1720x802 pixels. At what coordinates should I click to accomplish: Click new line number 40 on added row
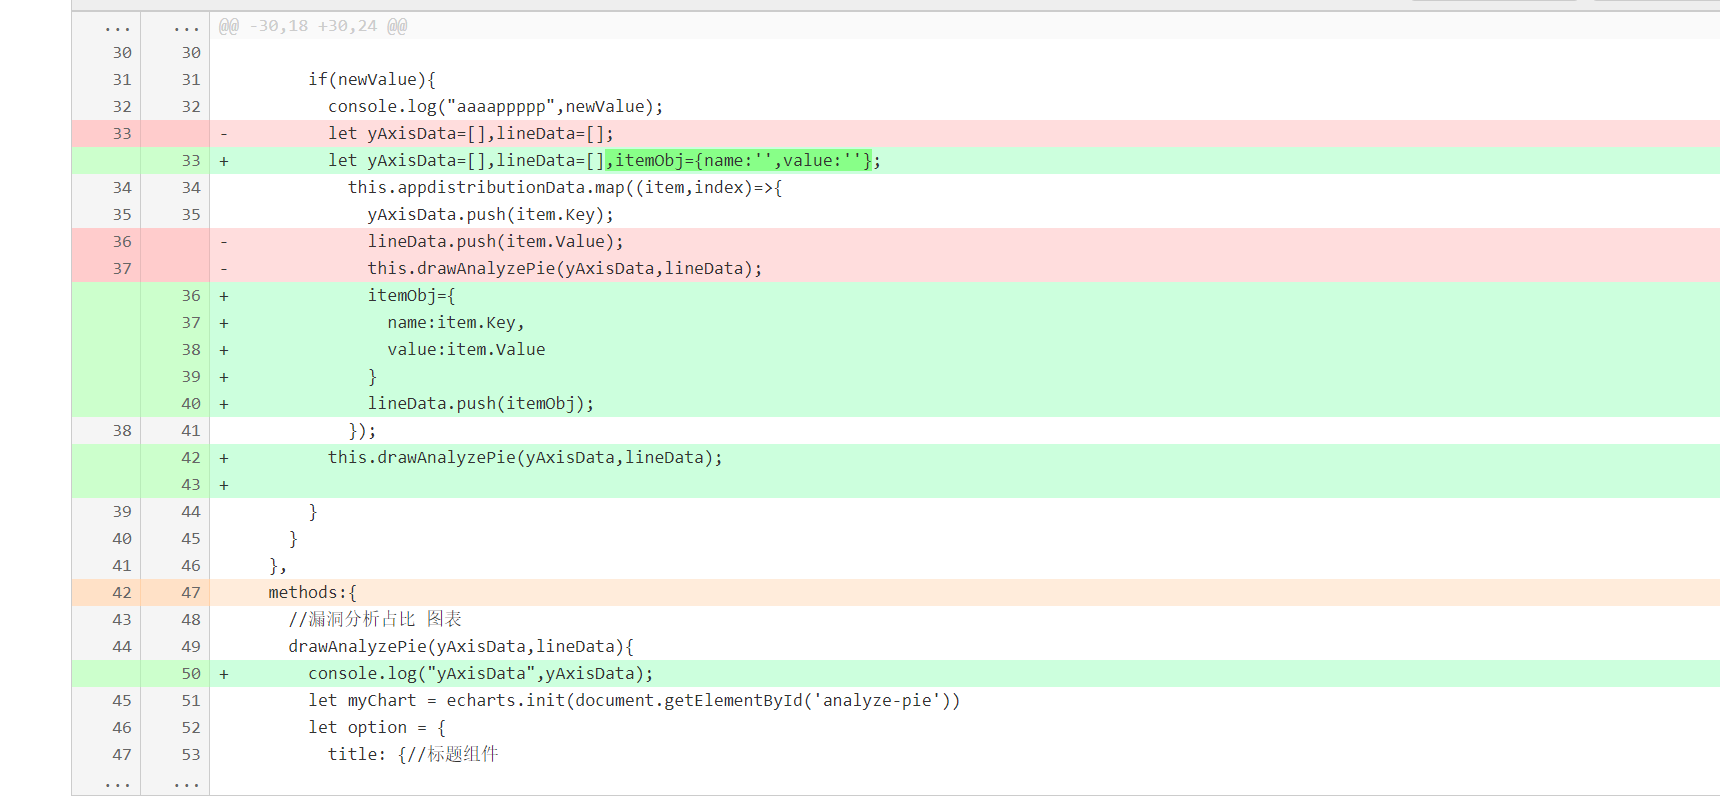tap(191, 403)
